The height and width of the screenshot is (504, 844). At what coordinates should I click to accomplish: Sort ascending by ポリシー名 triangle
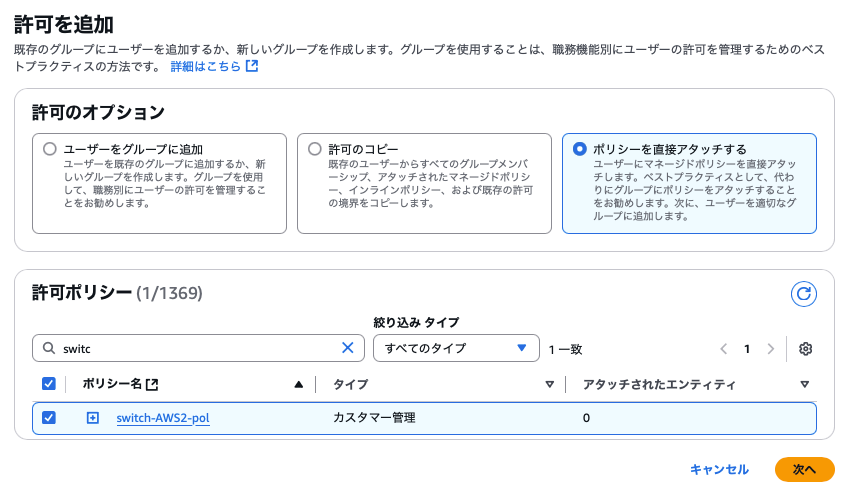click(x=298, y=385)
